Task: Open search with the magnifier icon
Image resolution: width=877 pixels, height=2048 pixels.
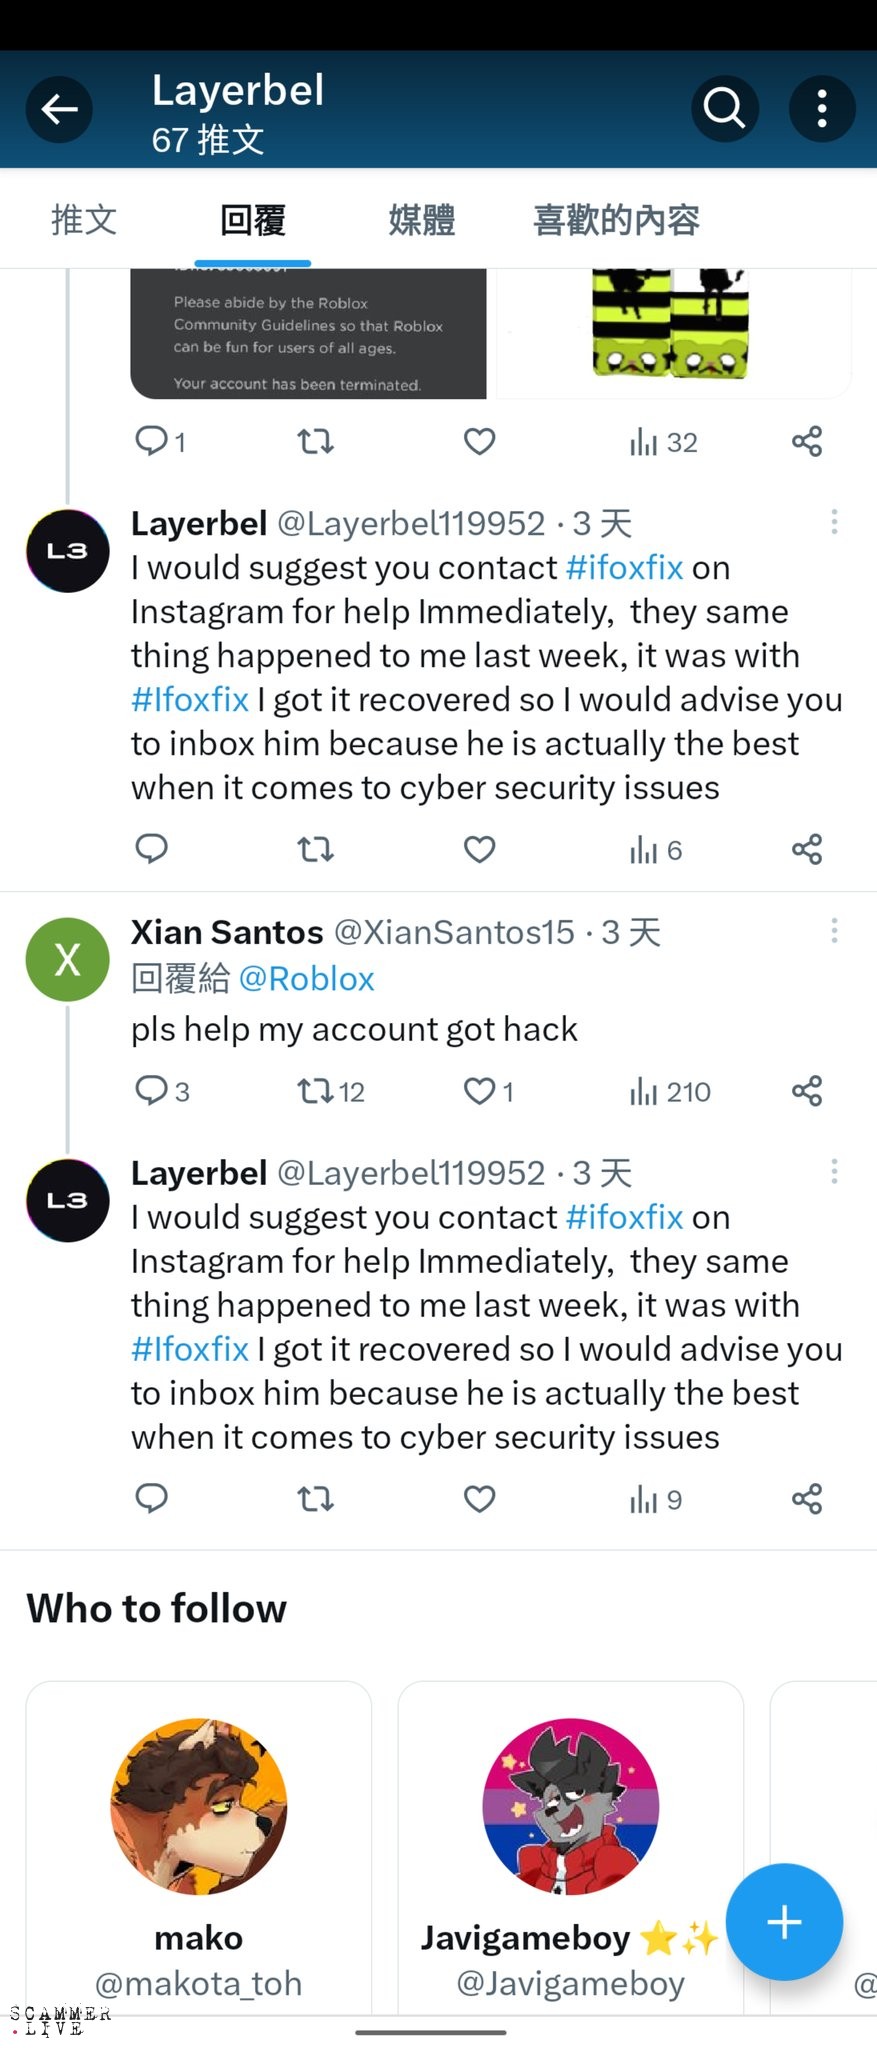Action: tap(724, 109)
